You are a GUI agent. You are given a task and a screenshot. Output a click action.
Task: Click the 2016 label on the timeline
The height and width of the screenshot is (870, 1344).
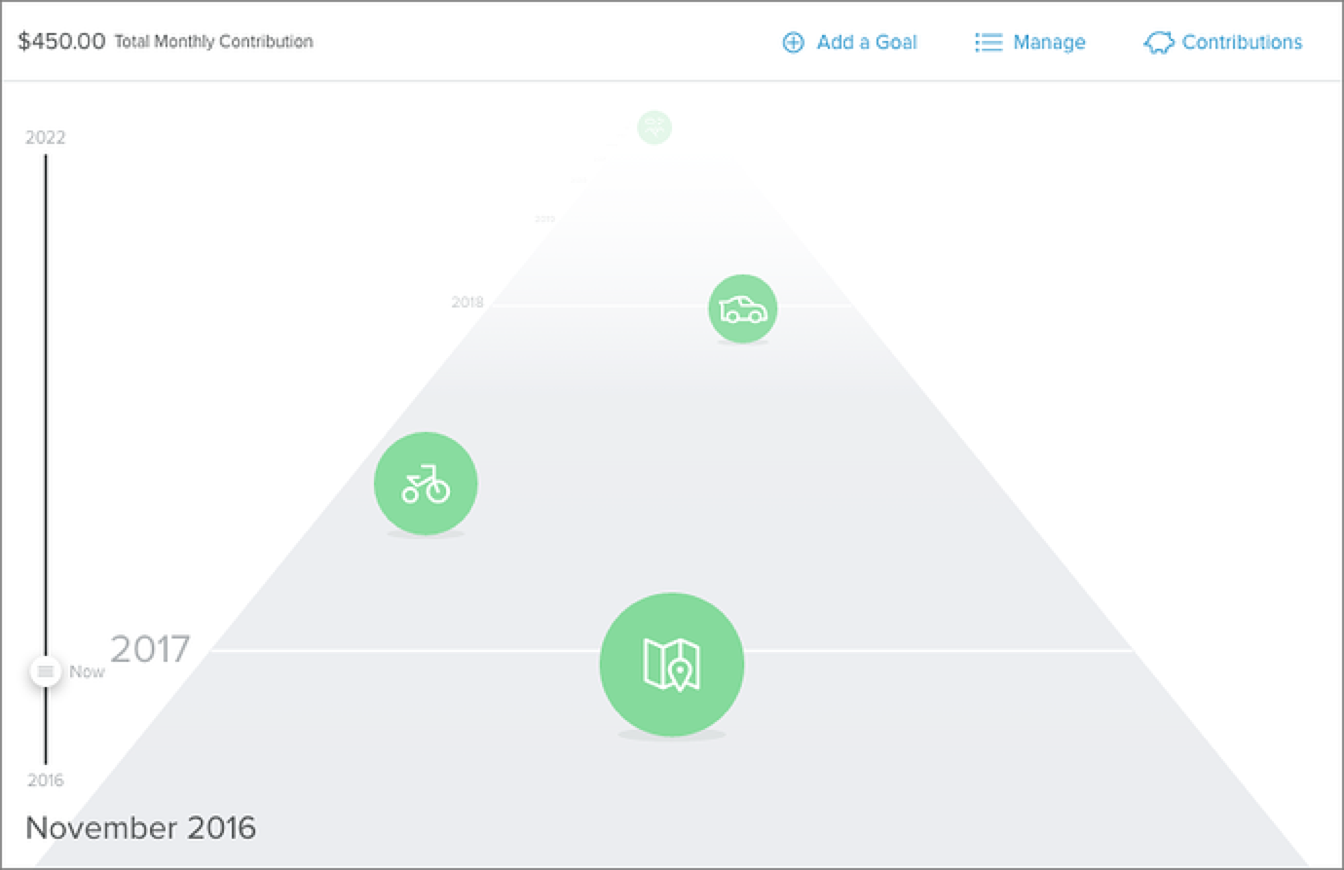tap(45, 780)
